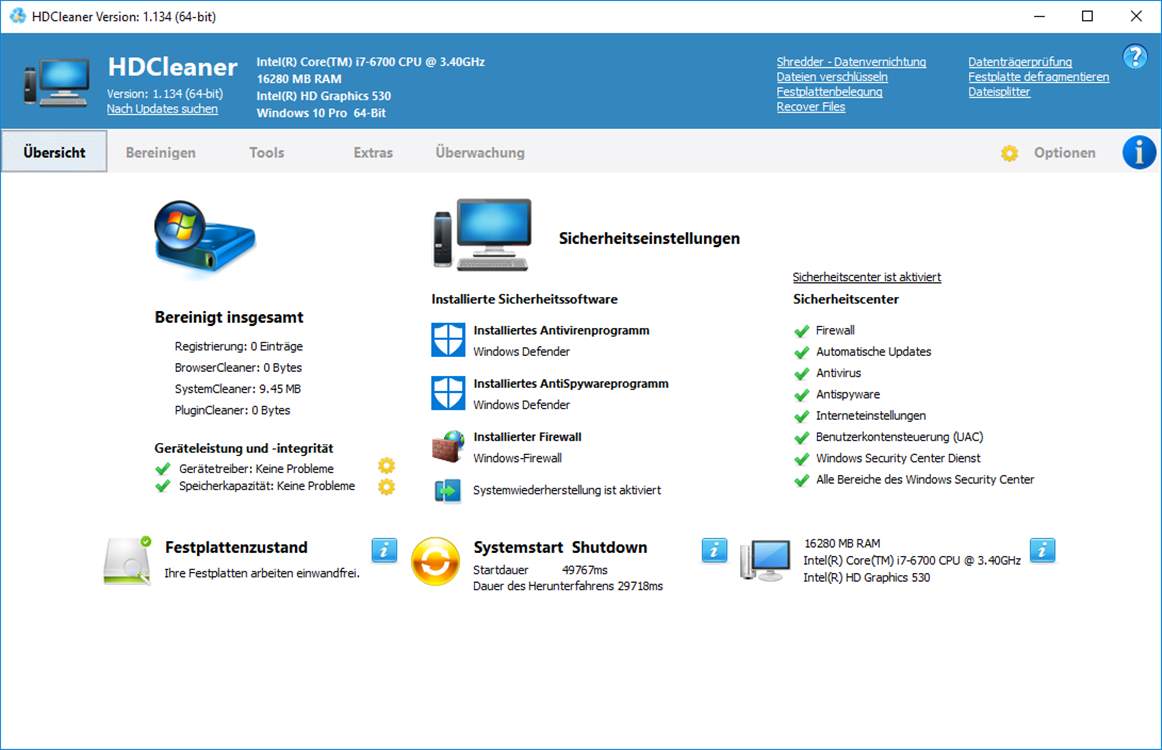Click Sicherheitscenter ist aktiviert link
The width and height of the screenshot is (1162, 750).
(x=866, y=277)
